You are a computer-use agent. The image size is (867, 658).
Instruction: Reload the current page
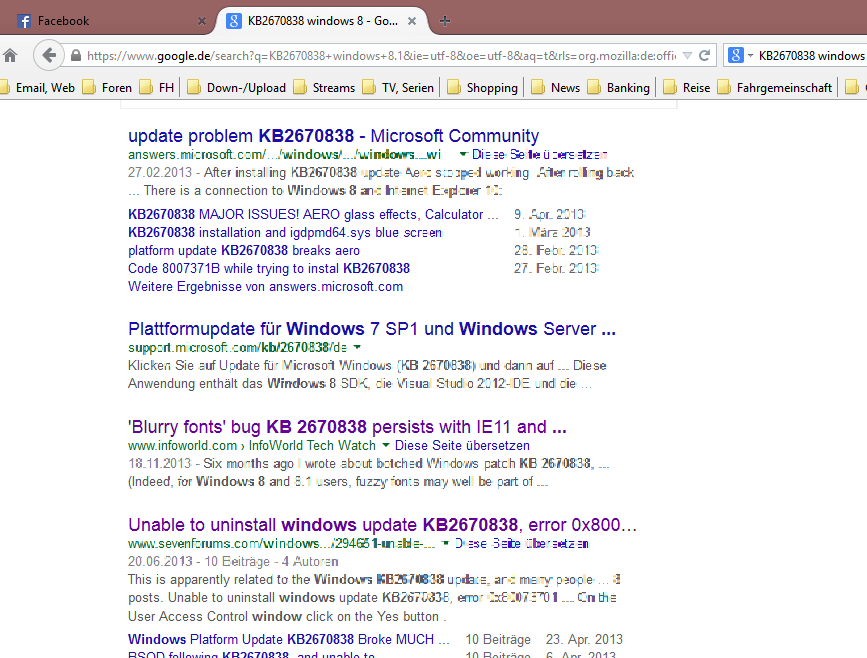(x=704, y=55)
